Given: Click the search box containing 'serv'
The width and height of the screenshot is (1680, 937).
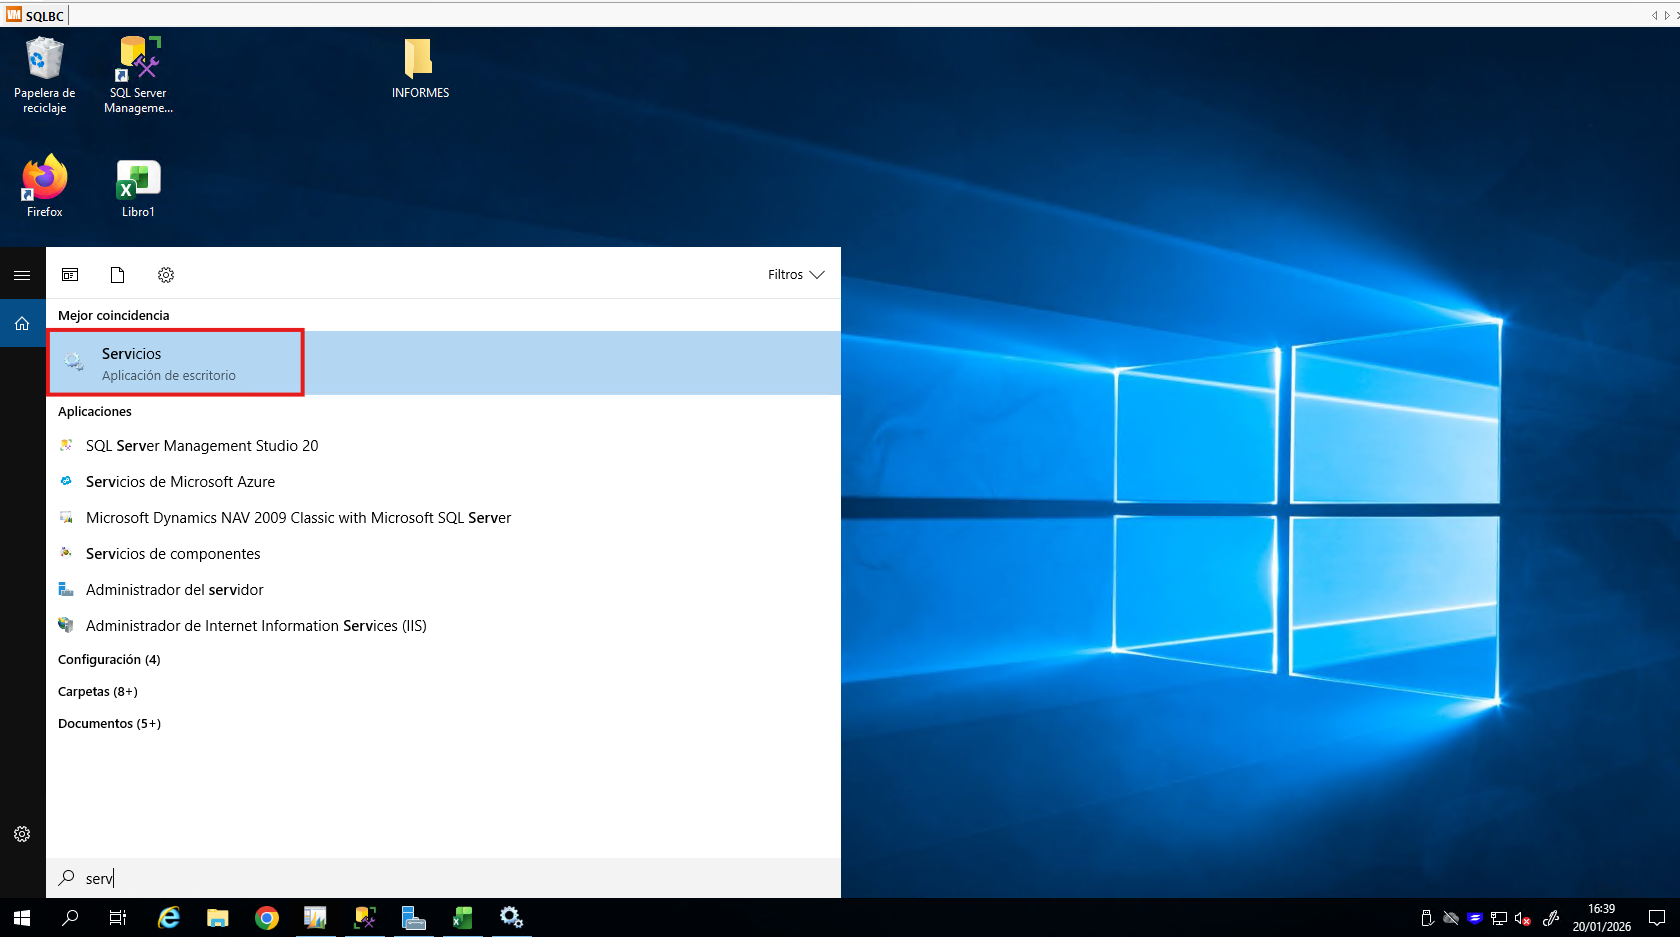Looking at the screenshot, I should pyautogui.click(x=443, y=878).
